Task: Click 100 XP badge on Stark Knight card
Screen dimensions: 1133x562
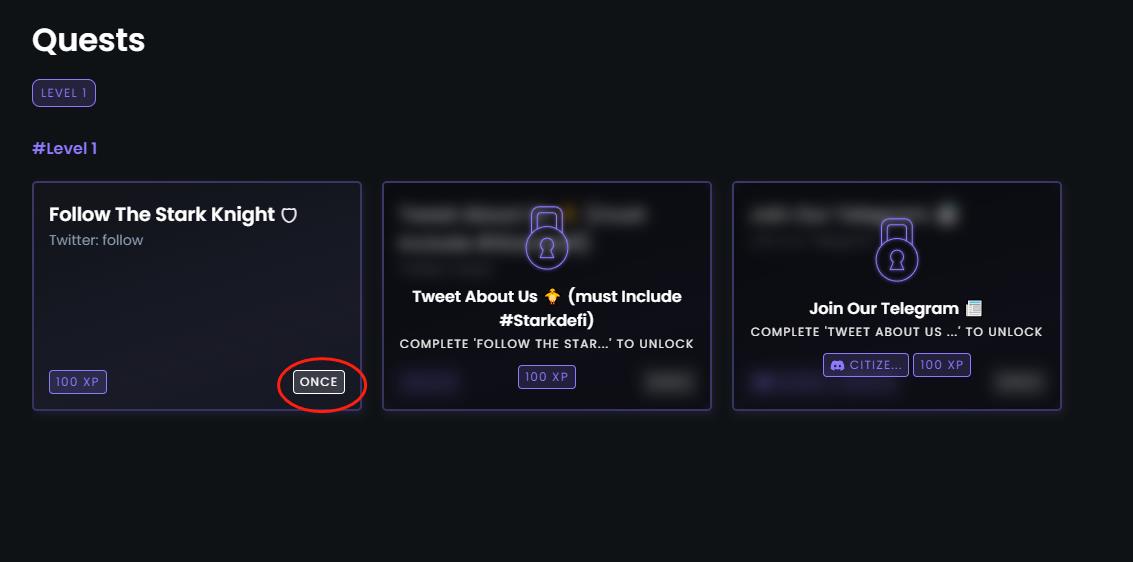Action: click(x=78, y=382)
